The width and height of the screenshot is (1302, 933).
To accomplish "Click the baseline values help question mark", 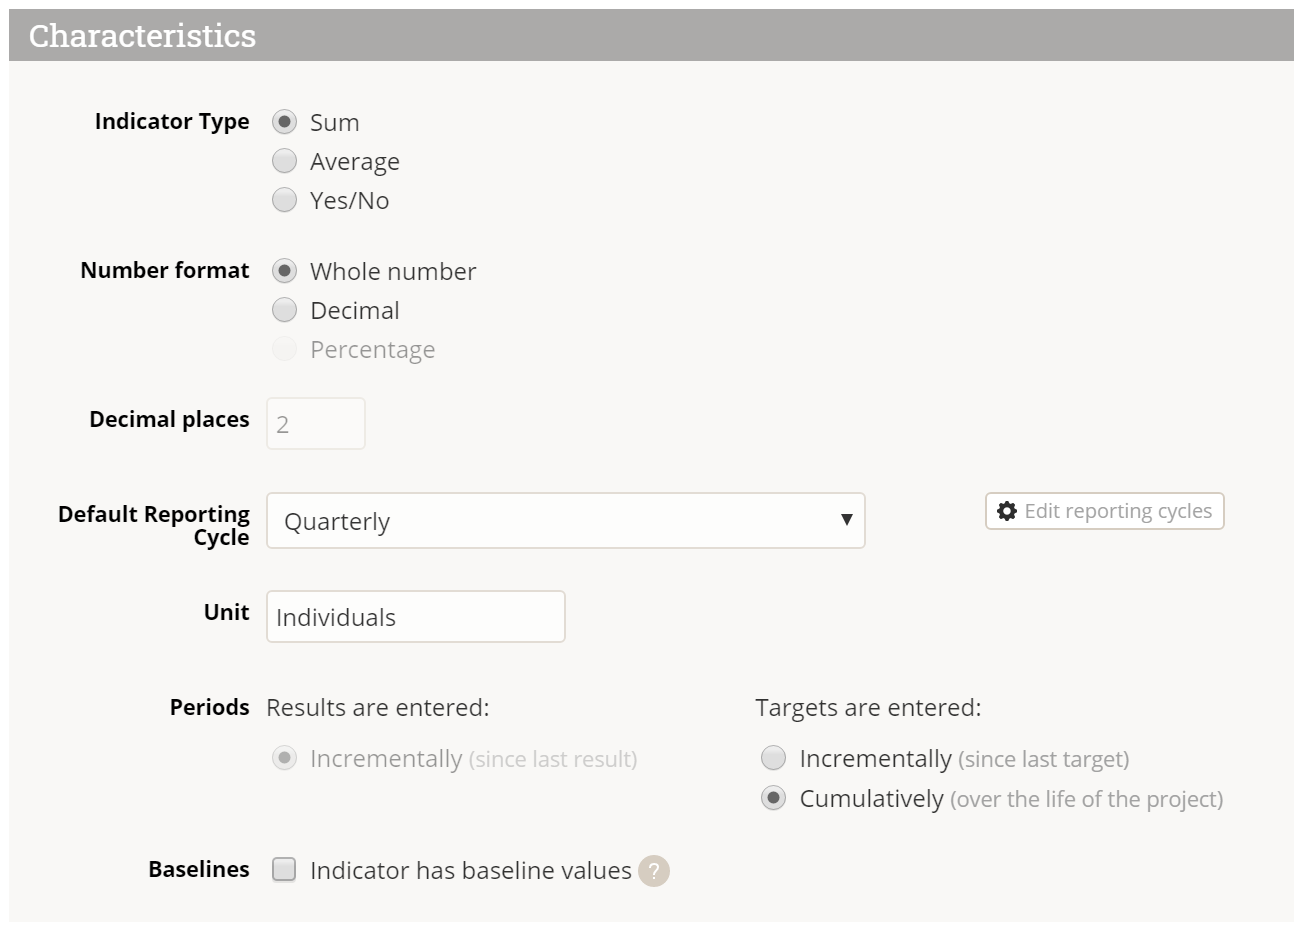I will click(x=654, y=871).
